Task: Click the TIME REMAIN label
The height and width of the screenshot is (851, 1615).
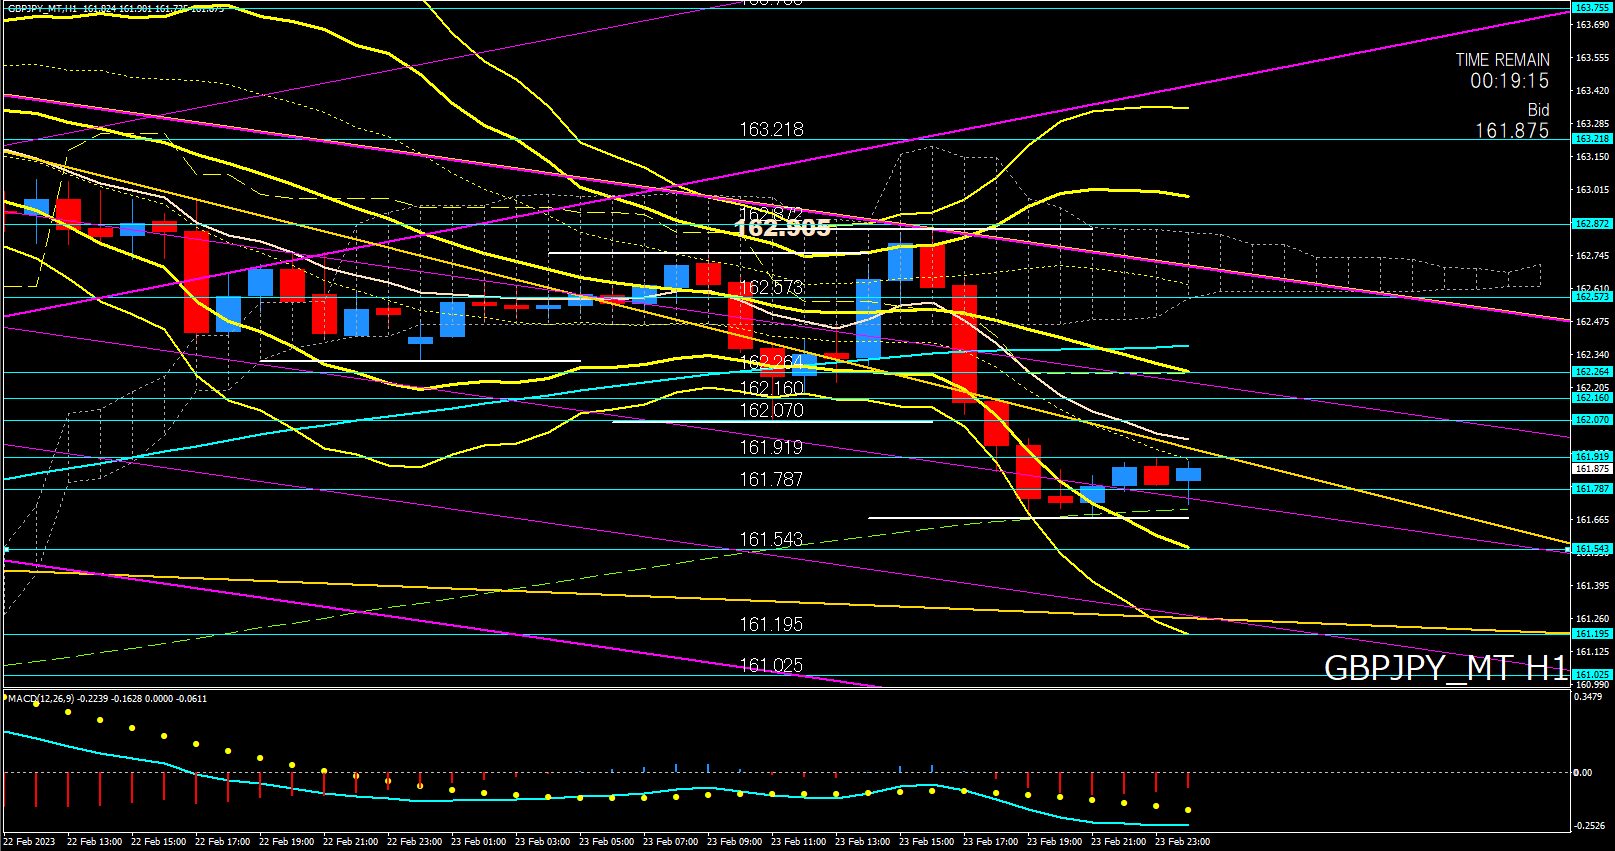Action: coord(1502,60)
